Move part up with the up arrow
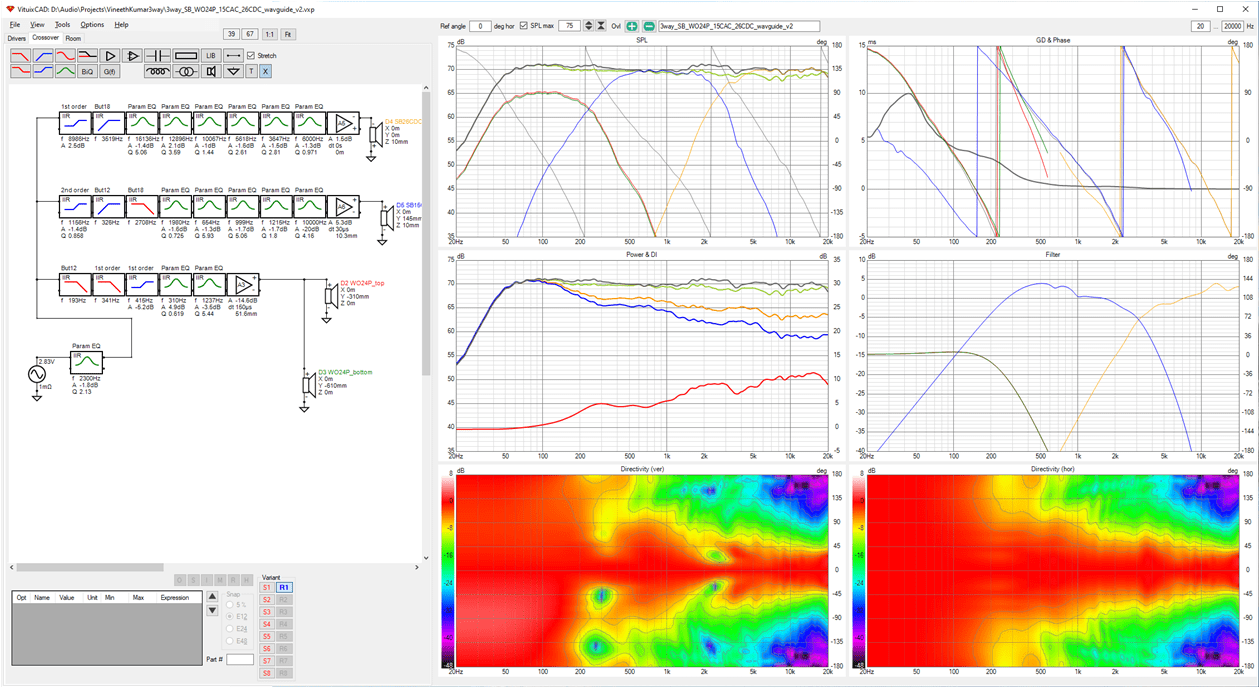 (x=212, y=597)
